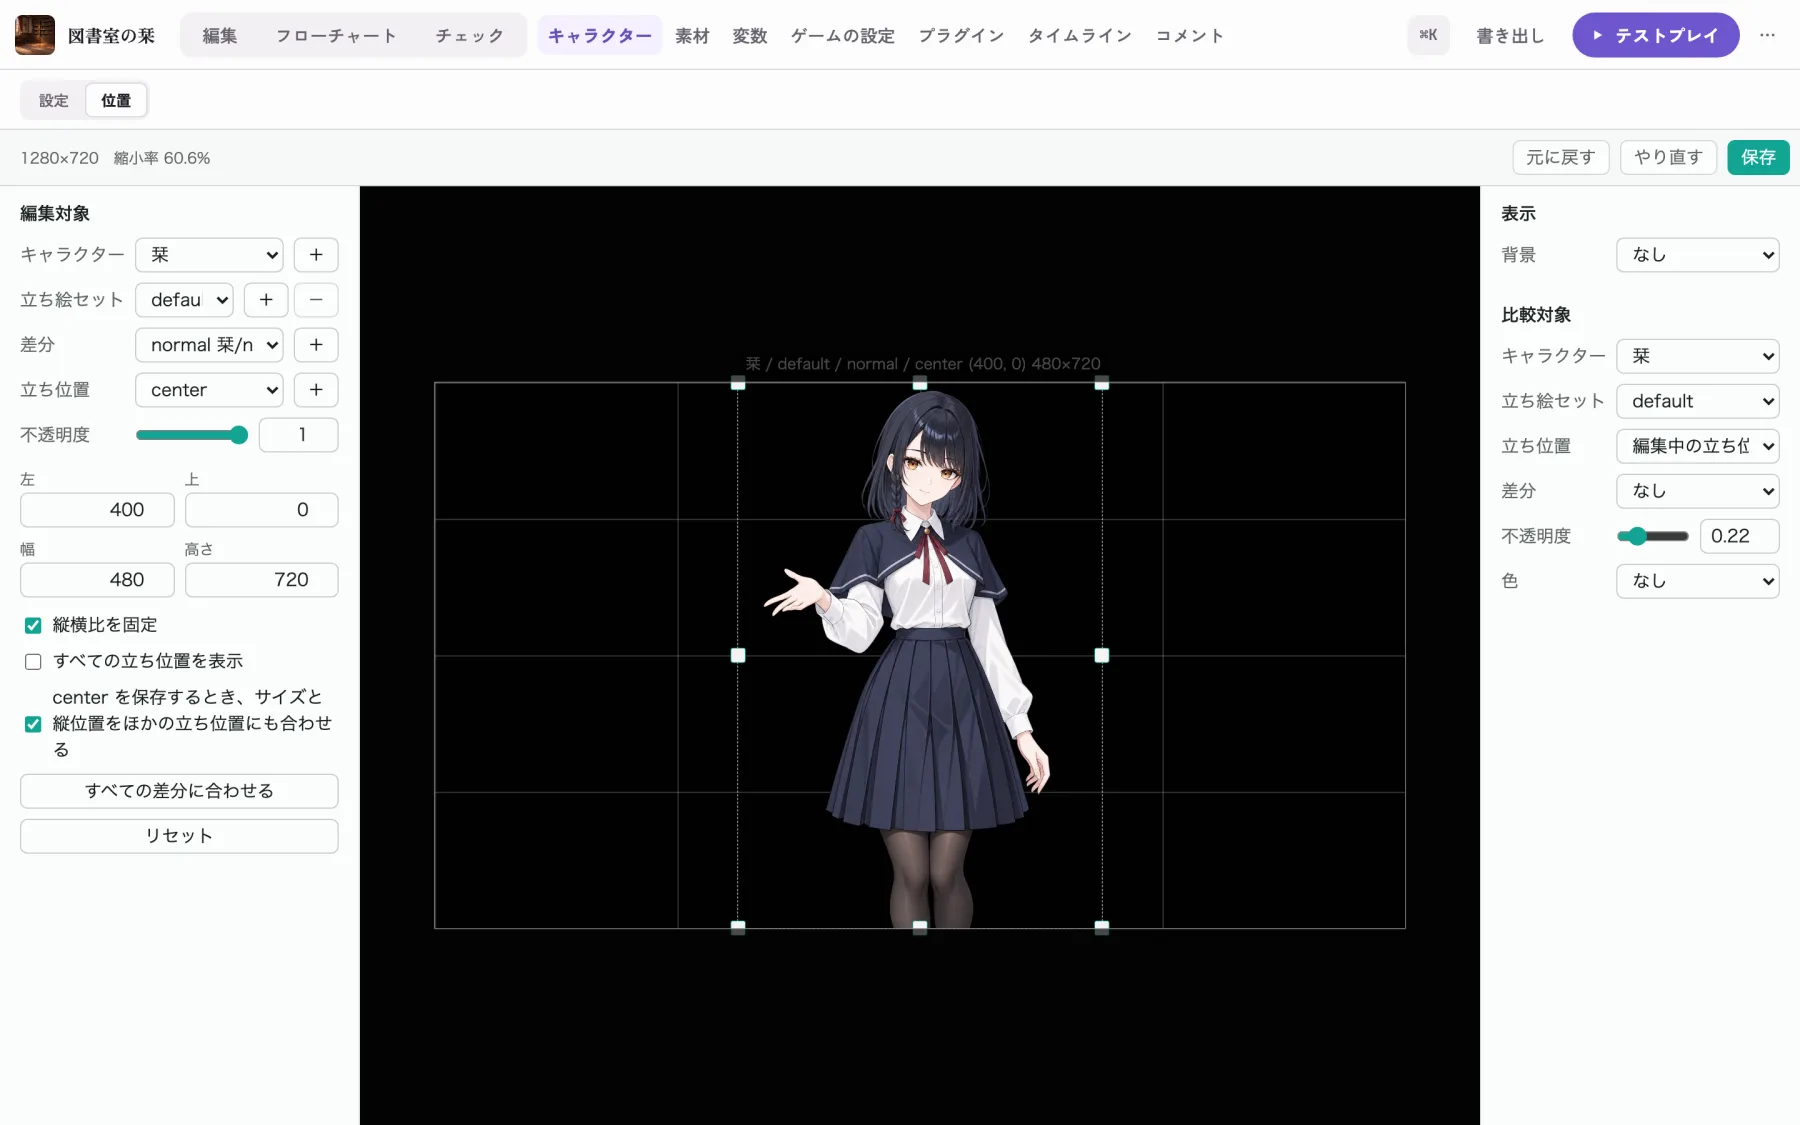Click the リセット button

click(179, 836)
